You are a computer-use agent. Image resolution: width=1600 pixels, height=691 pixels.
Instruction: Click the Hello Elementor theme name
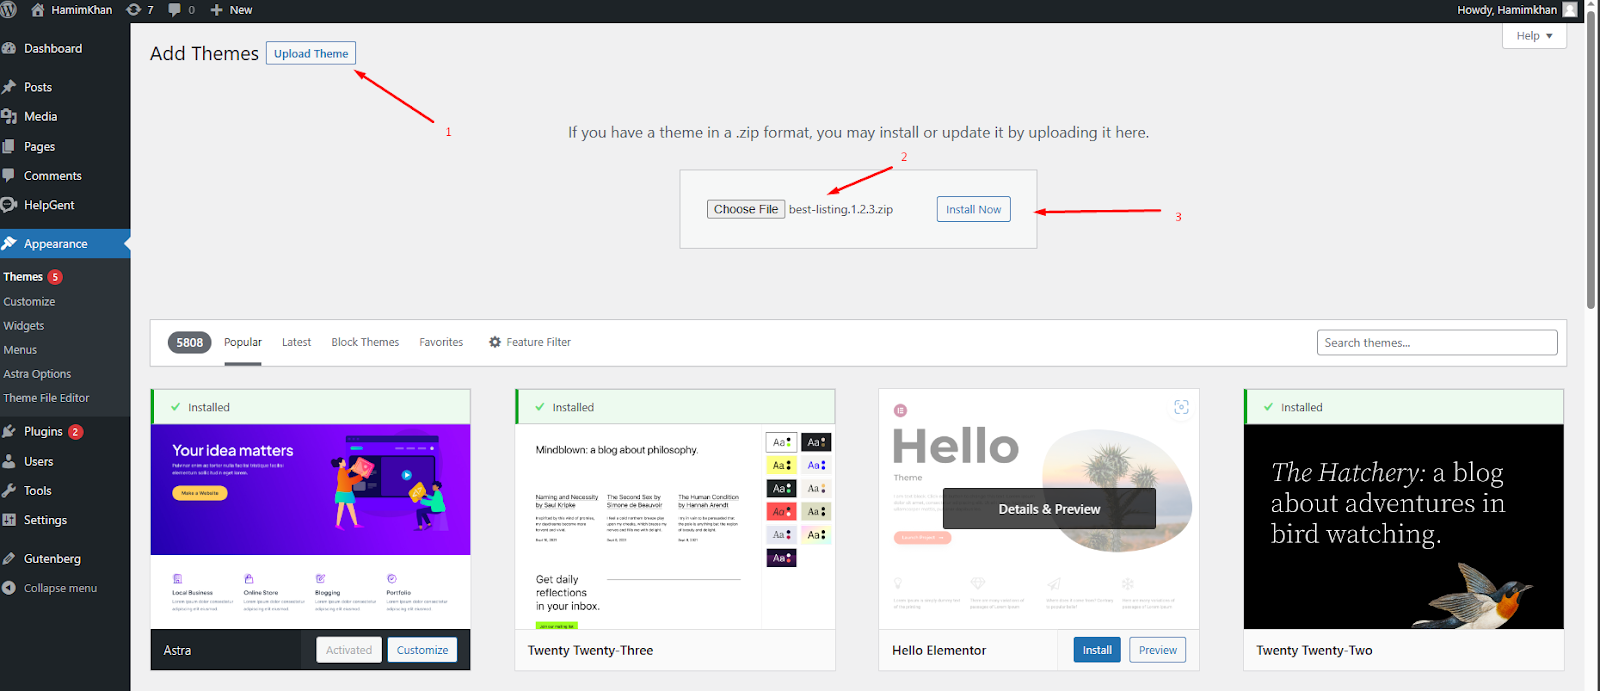point(939,650)
